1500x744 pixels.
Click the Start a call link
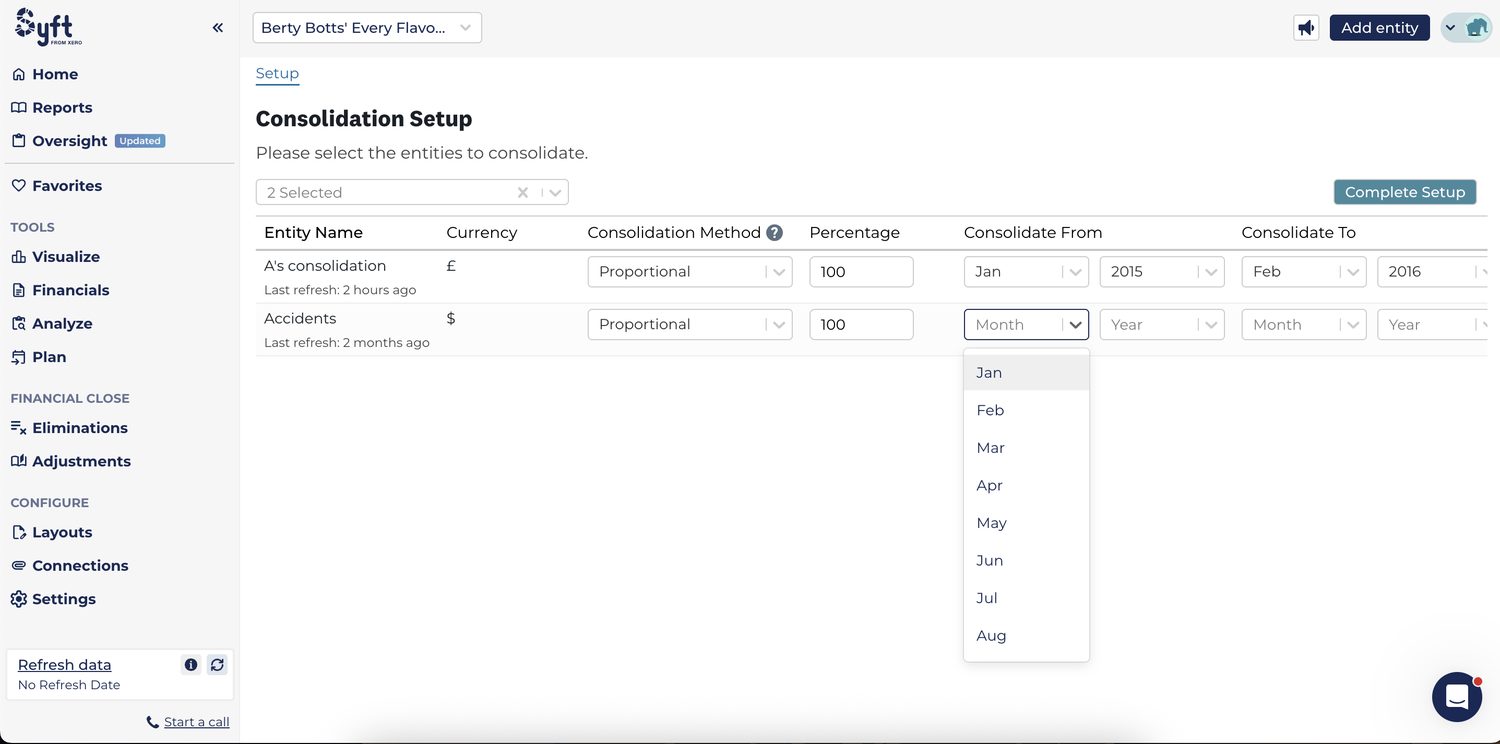click(x=197, y=722)
